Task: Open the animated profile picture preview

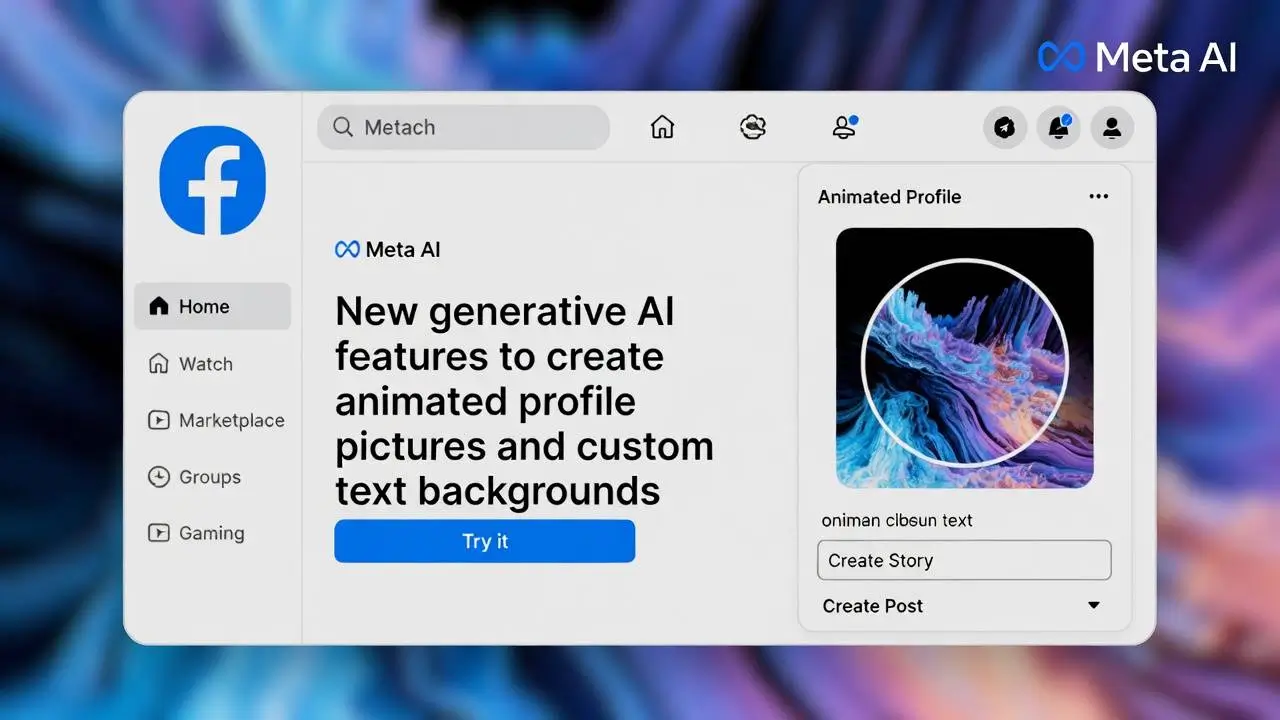Action: click(x=965, y=358)
